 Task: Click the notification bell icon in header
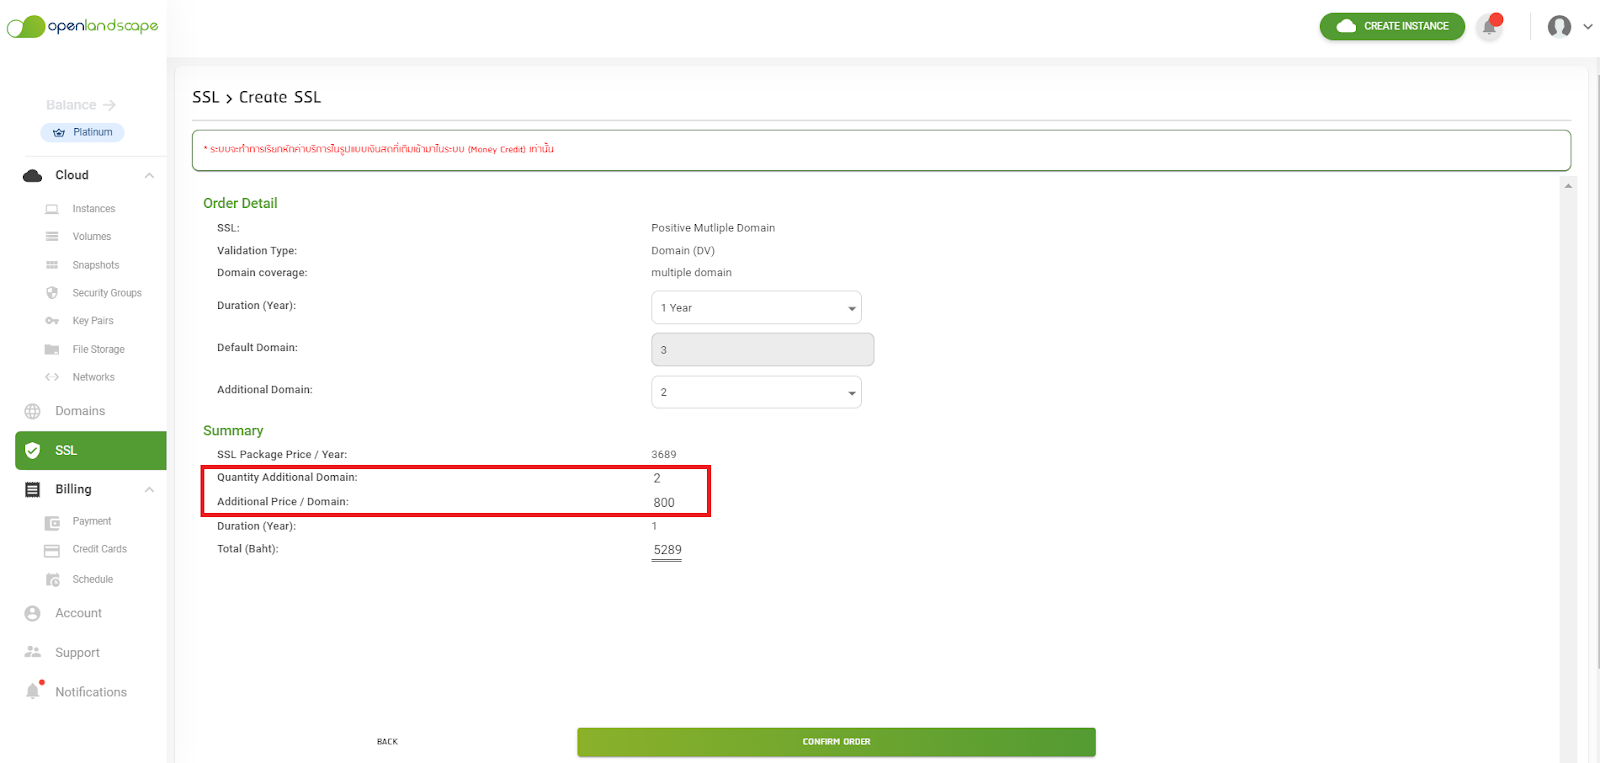tap(1489, 27)
